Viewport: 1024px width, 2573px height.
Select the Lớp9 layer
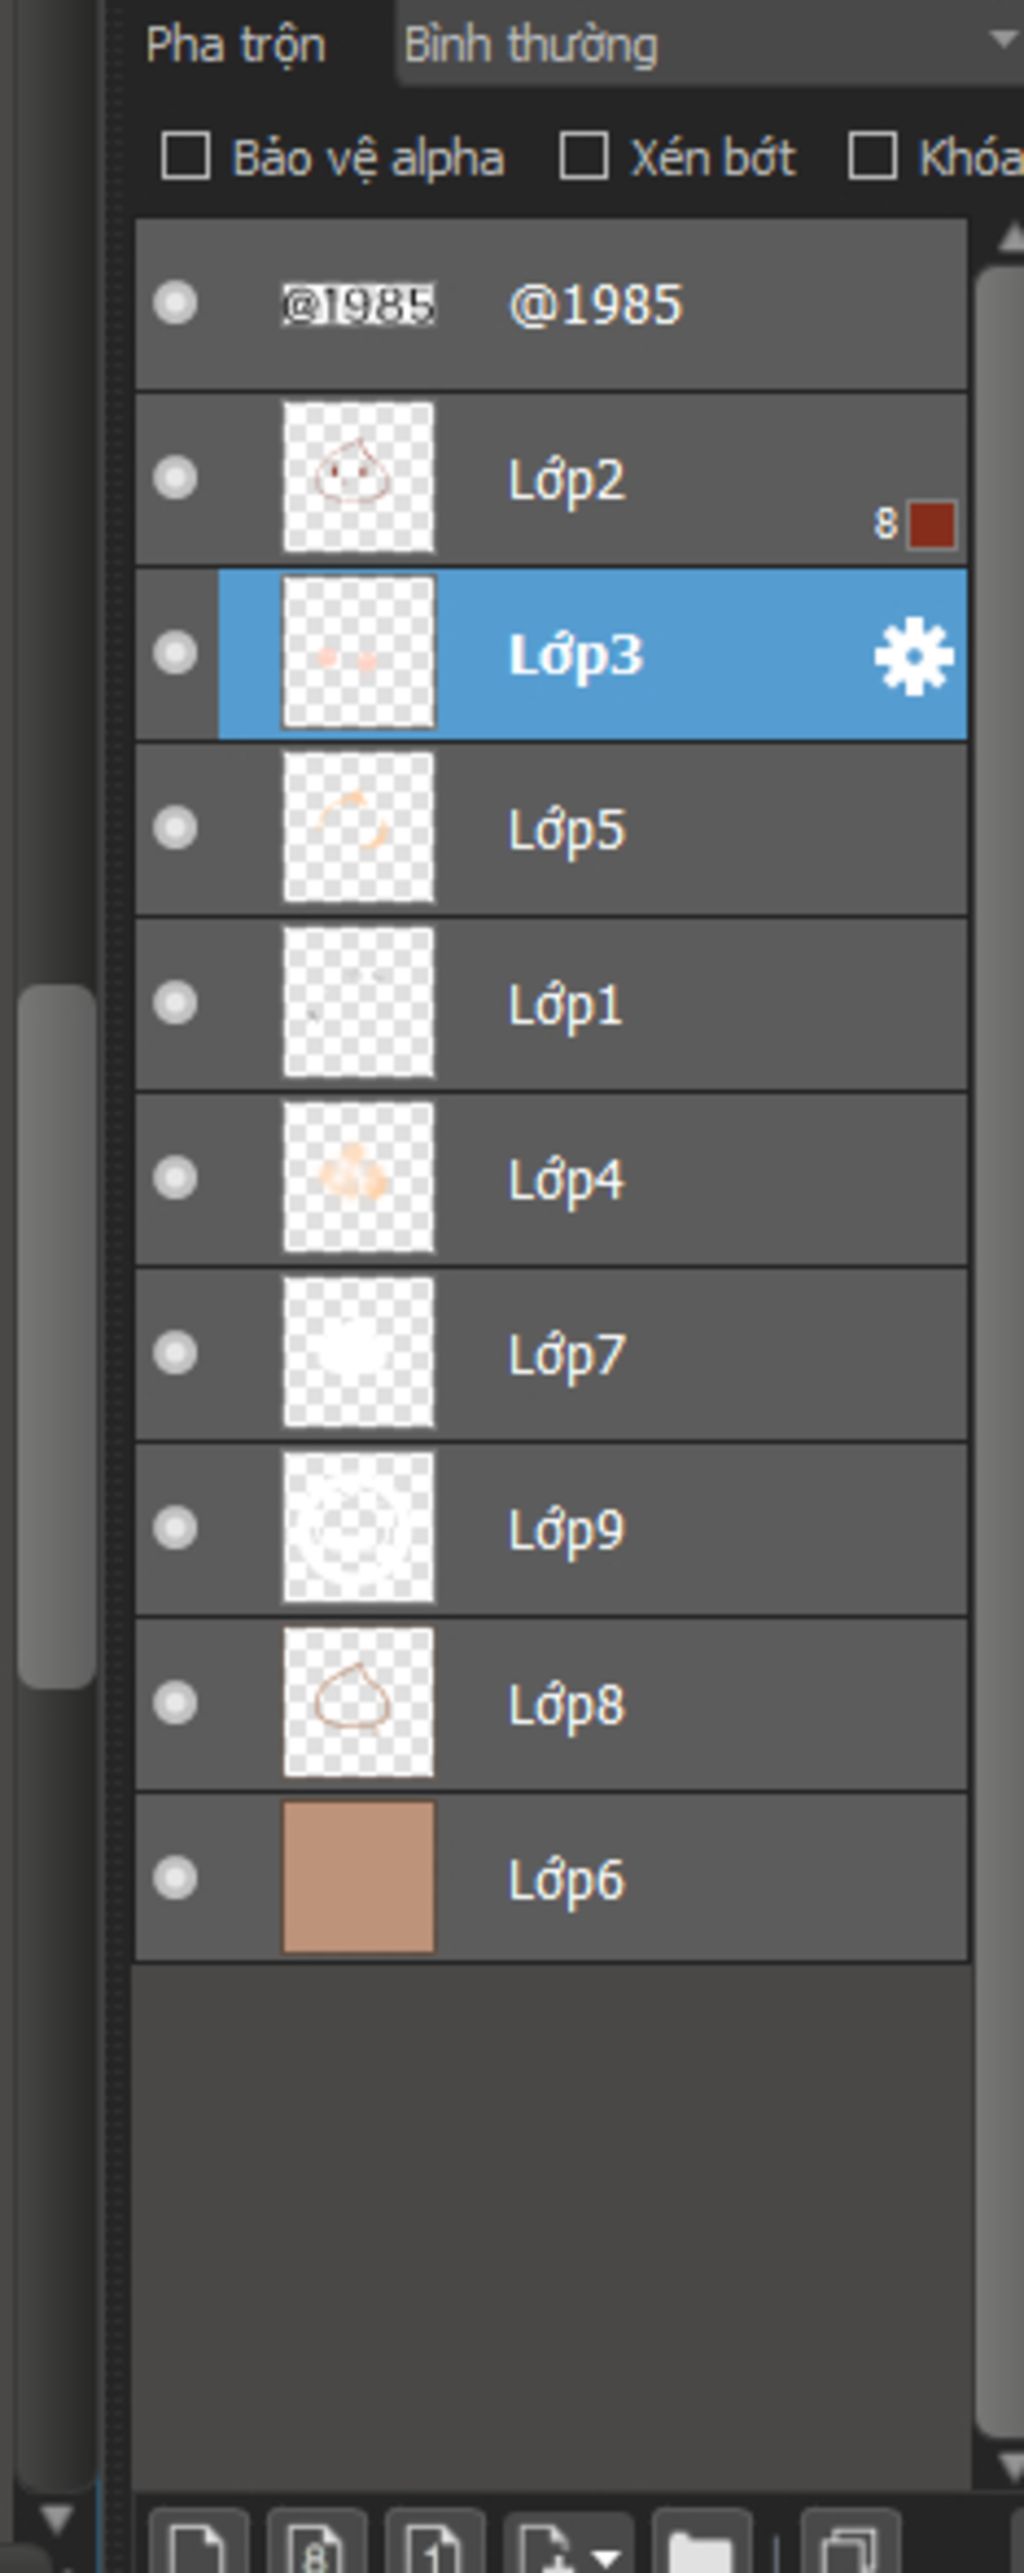pos(551,1529)
